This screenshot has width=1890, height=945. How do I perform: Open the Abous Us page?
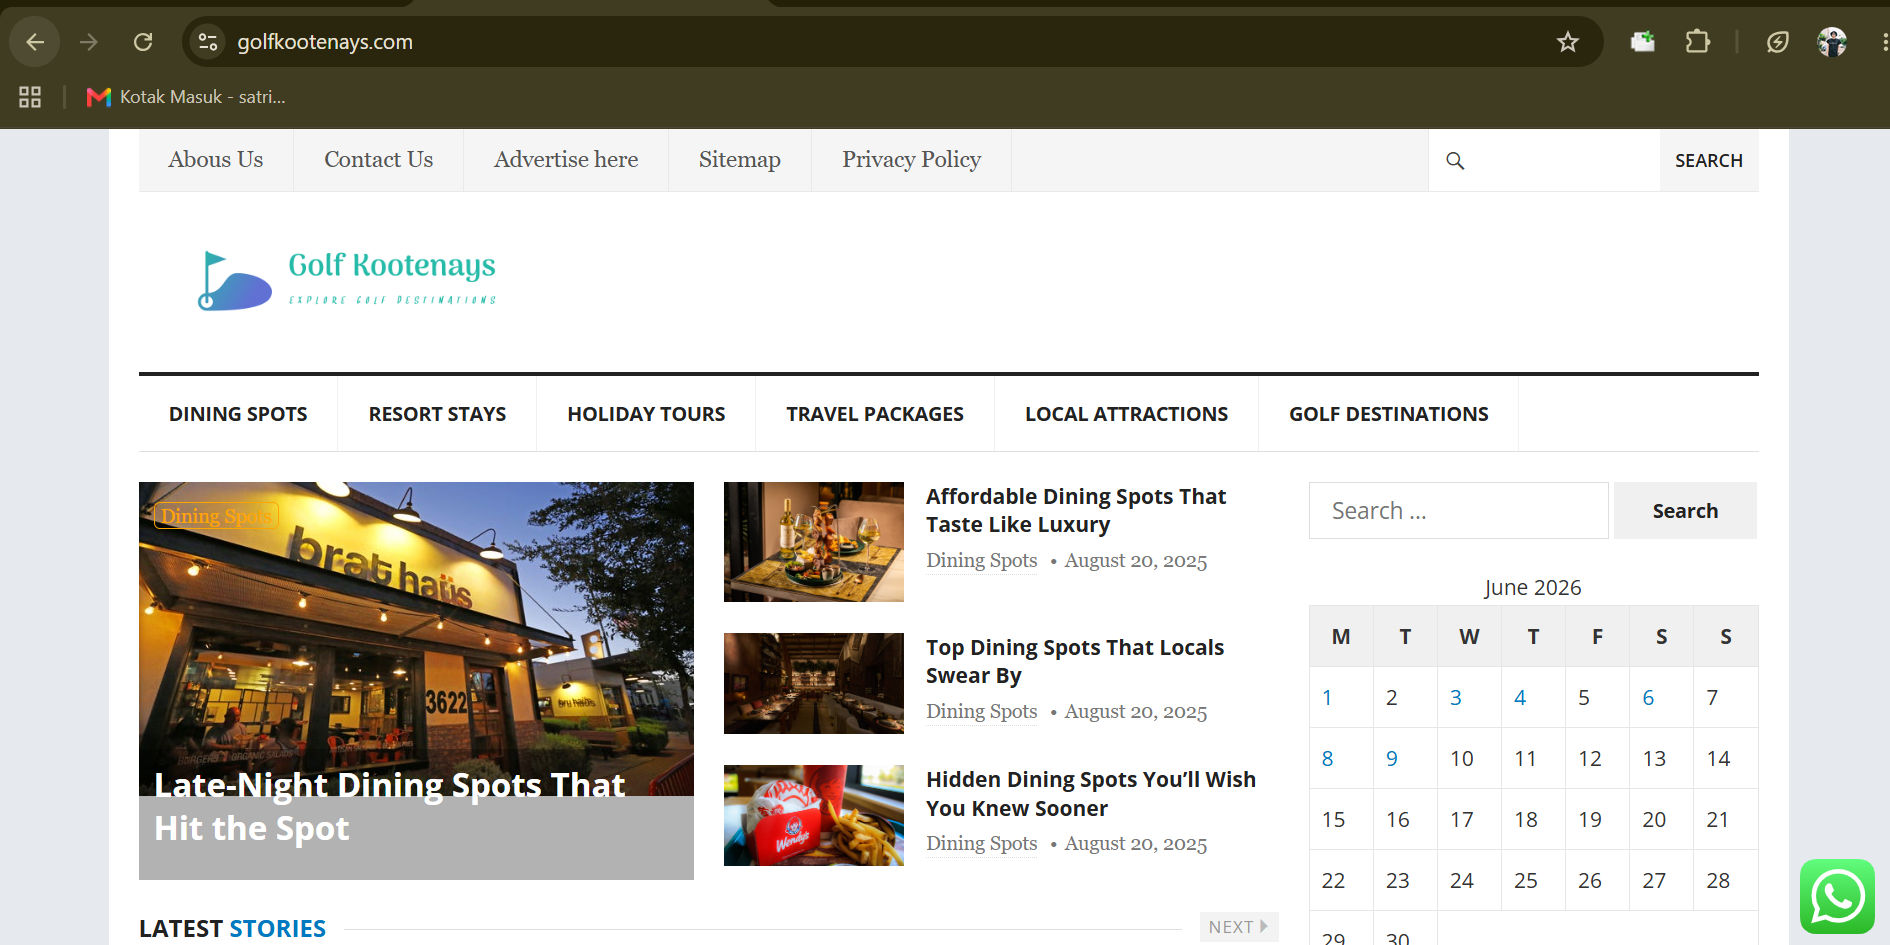pyautogui.click(x=216, y=160)
